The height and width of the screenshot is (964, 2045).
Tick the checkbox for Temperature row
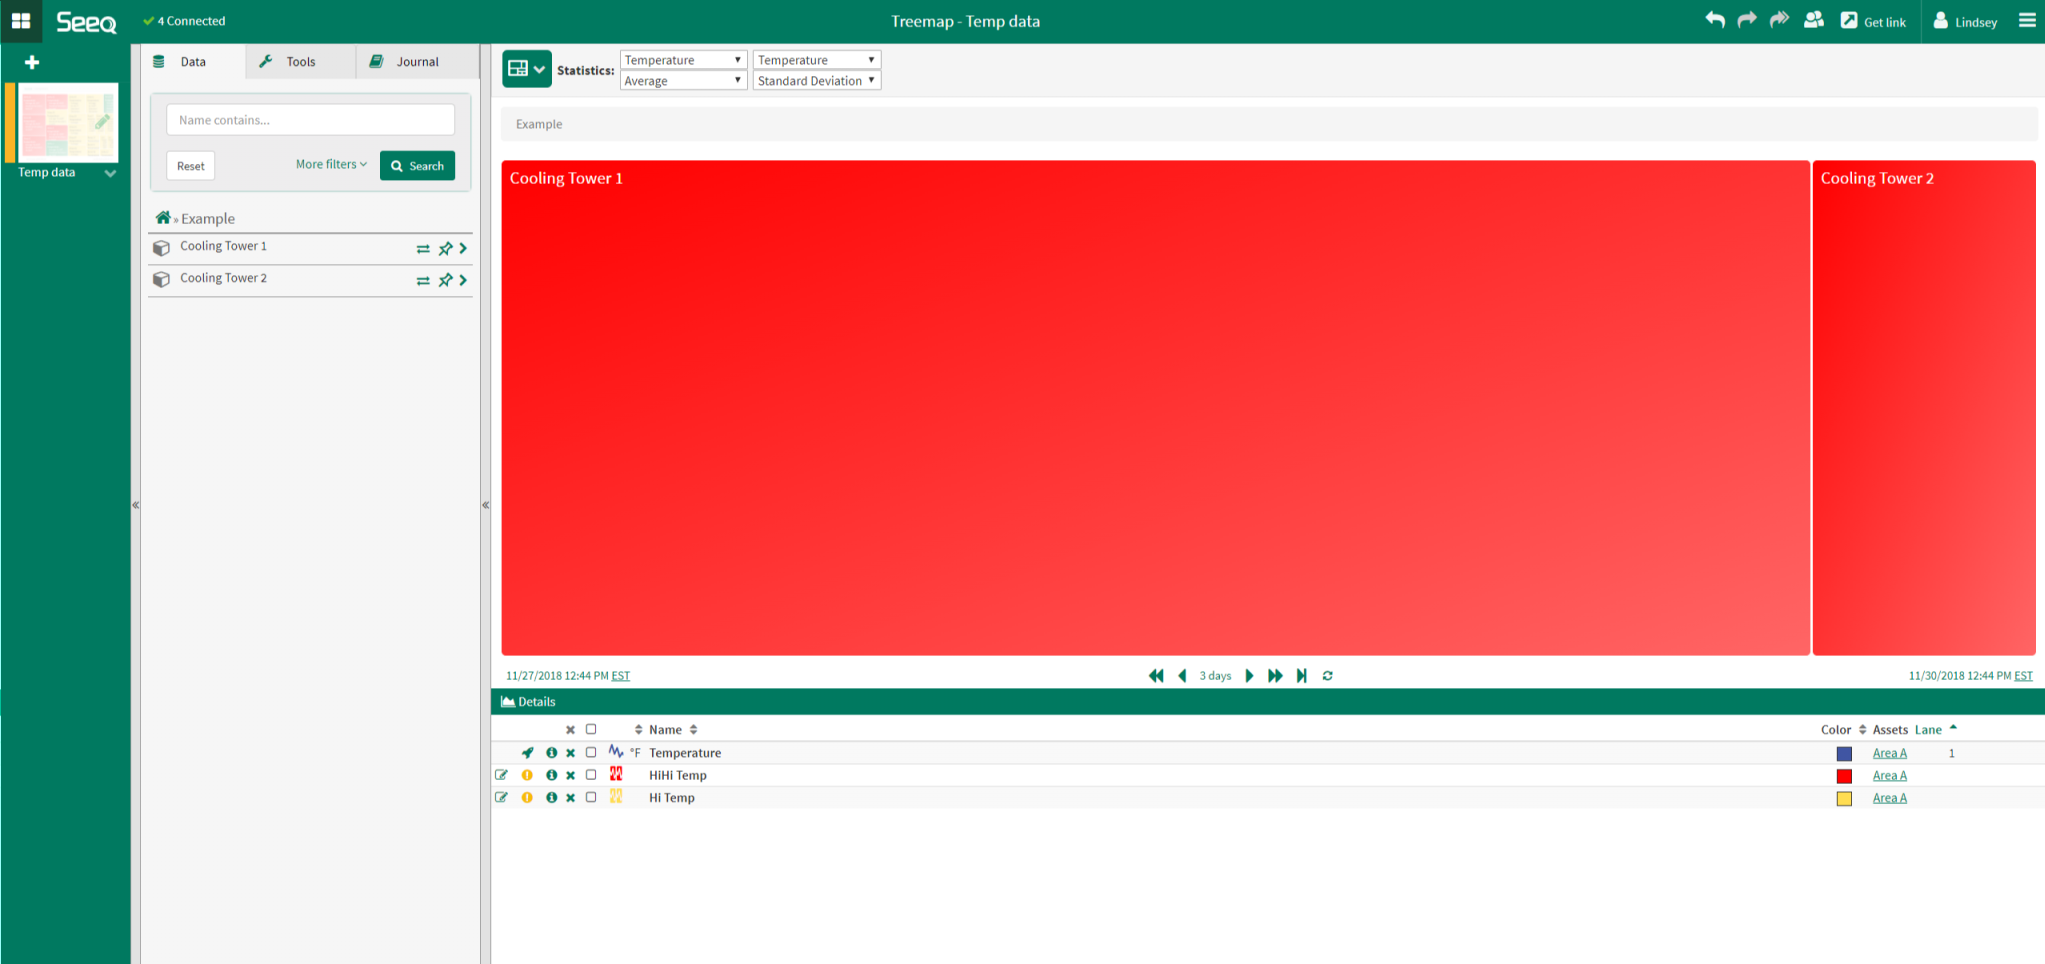[591, 753]
